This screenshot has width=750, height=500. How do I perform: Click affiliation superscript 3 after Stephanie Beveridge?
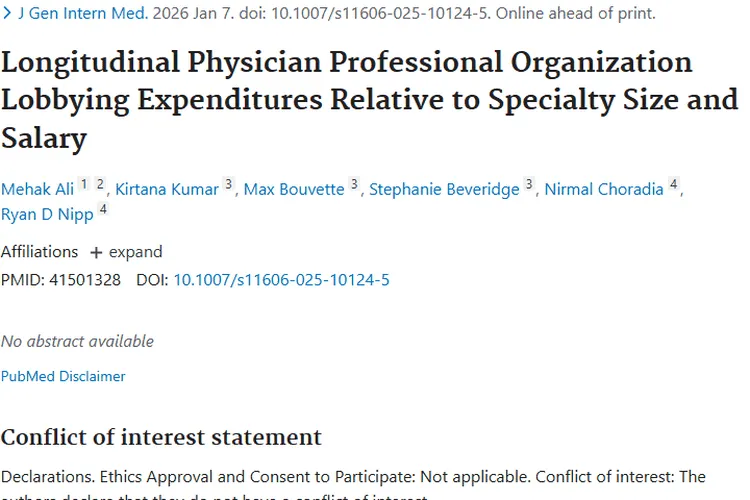tap(529, 184)
